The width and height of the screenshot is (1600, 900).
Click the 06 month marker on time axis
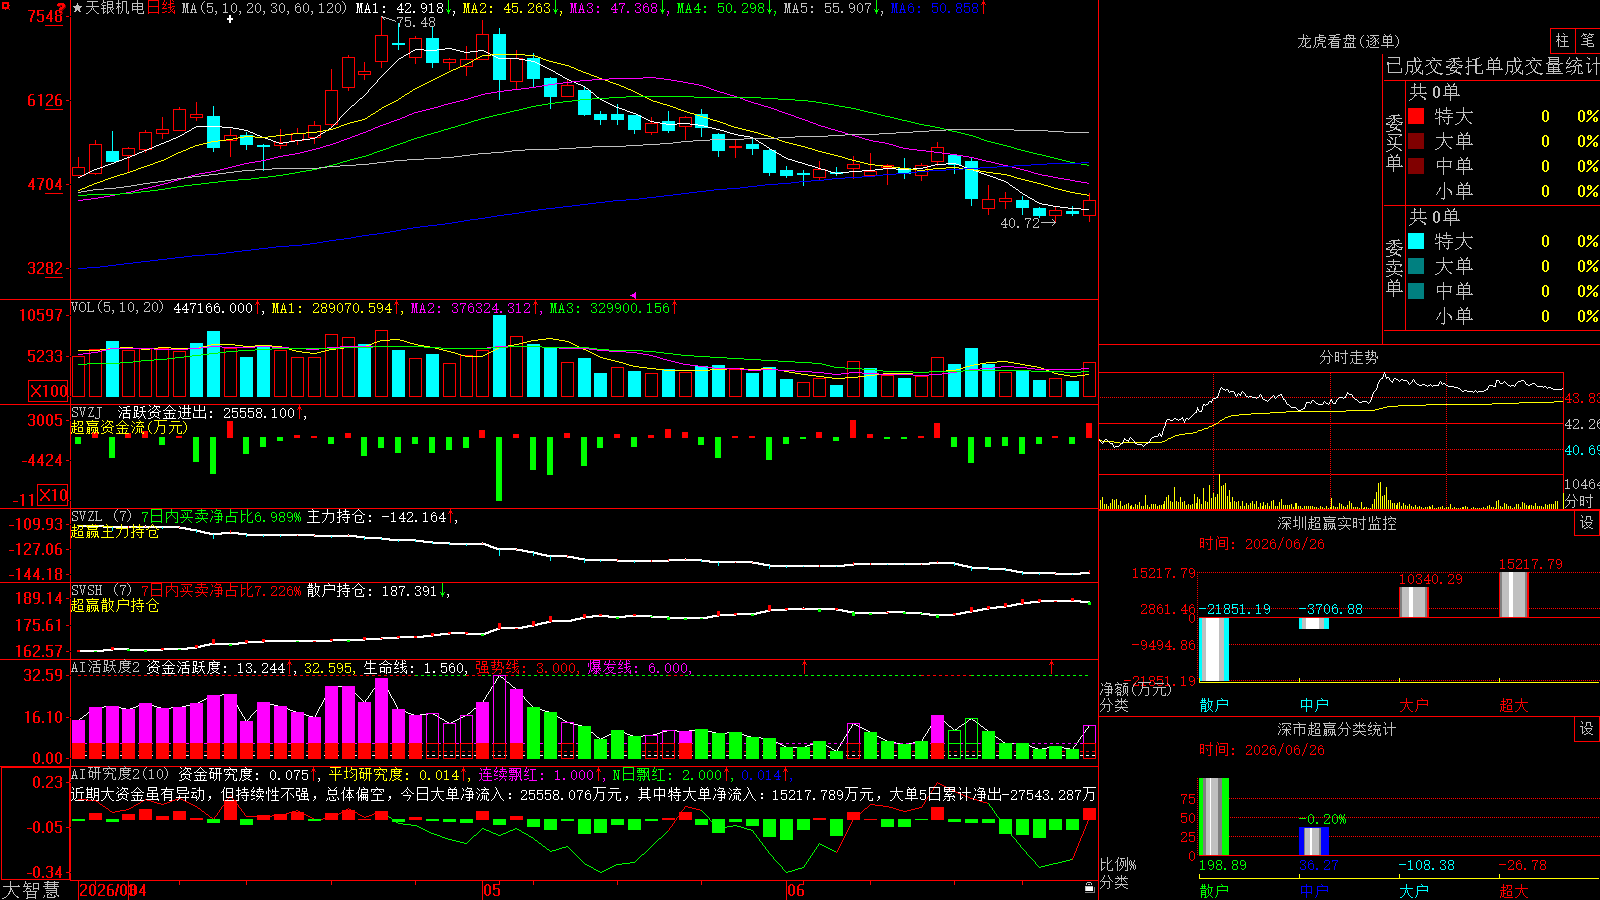pyautogui.click(x=795, y=890)
